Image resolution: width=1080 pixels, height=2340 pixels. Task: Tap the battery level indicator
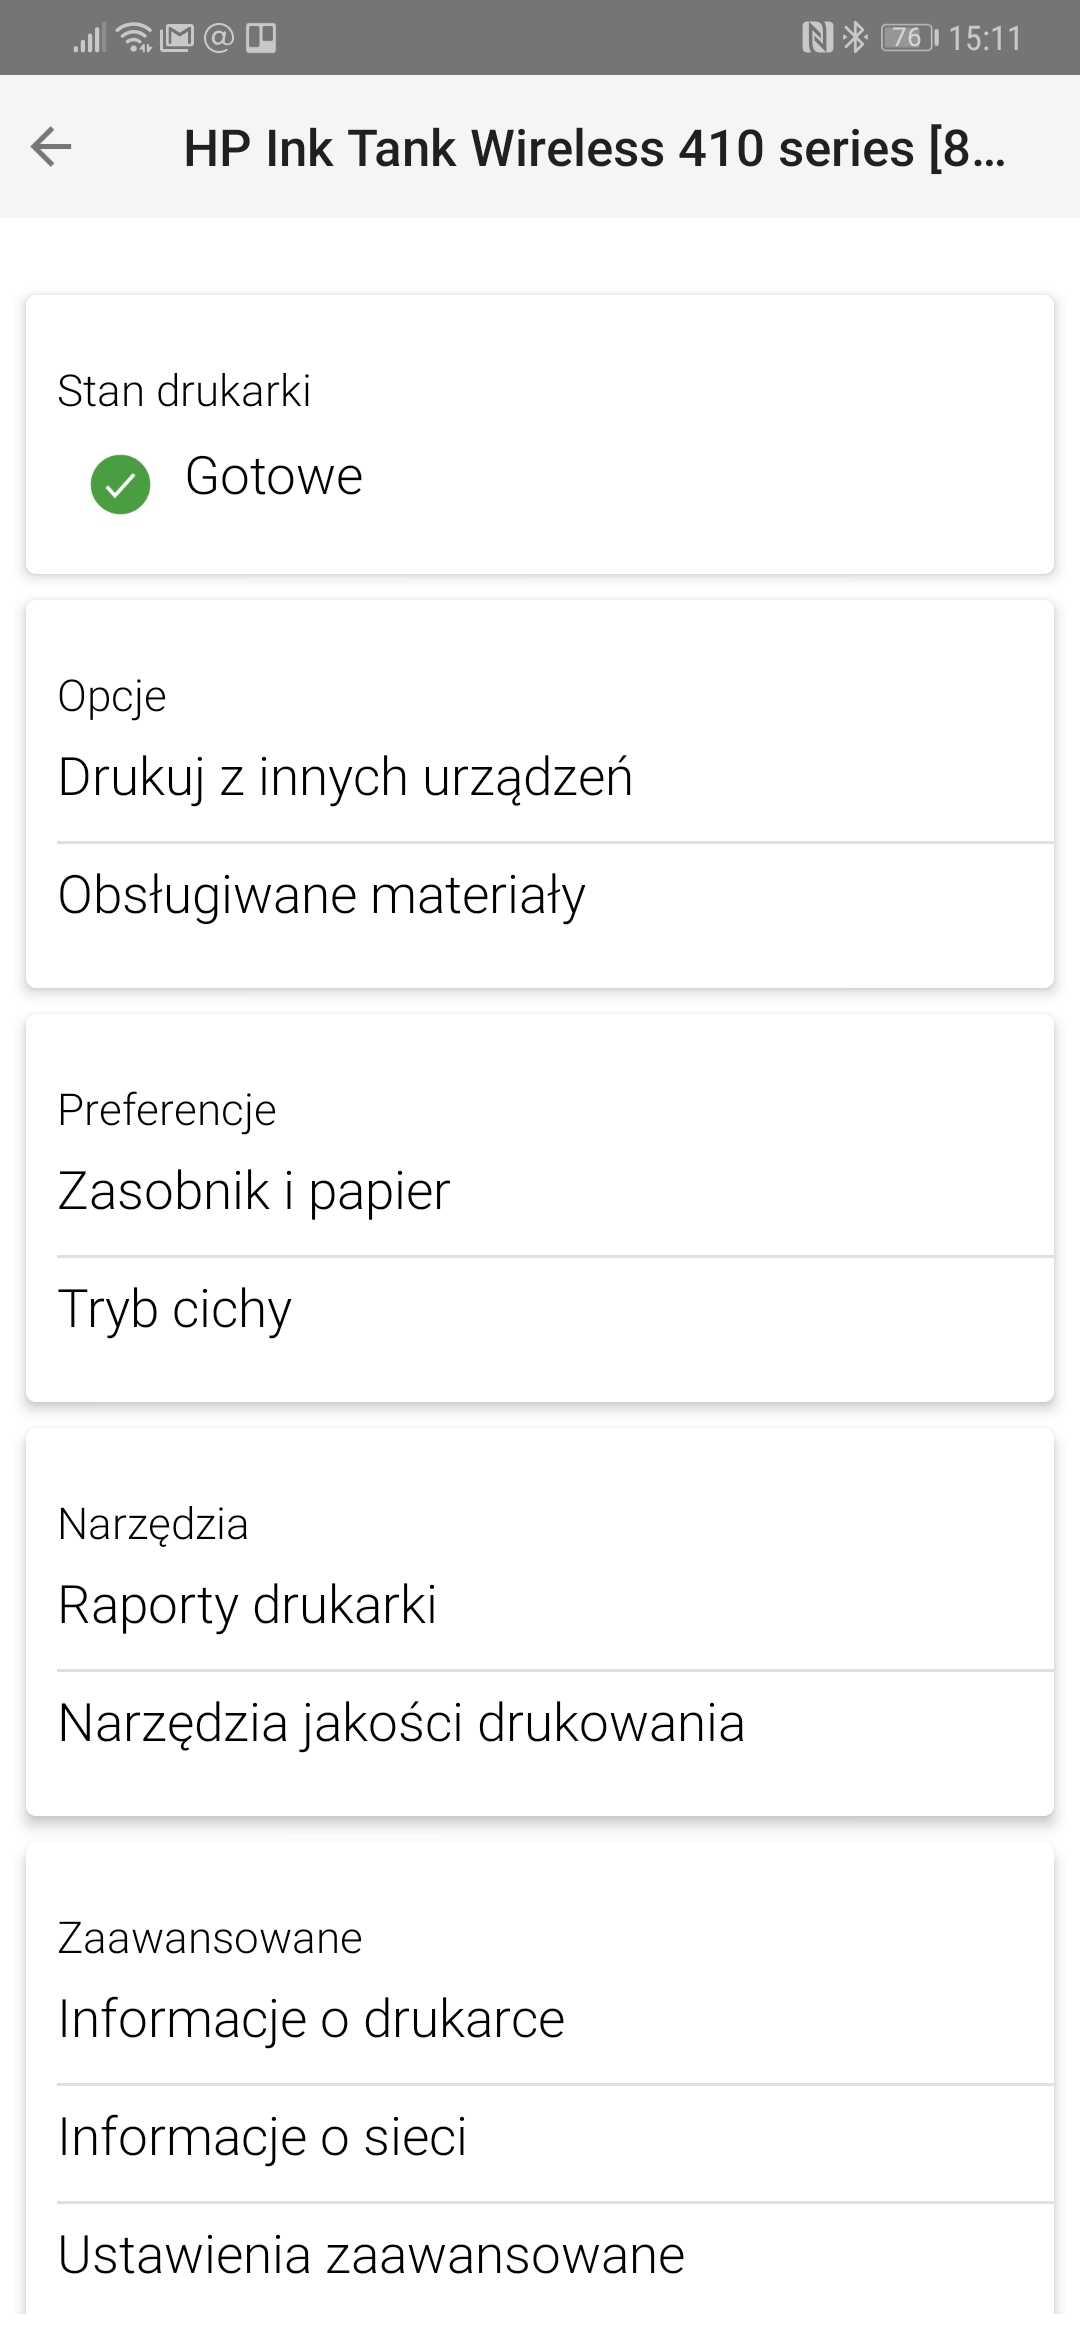pyautogui.click(x=909, y=38)
